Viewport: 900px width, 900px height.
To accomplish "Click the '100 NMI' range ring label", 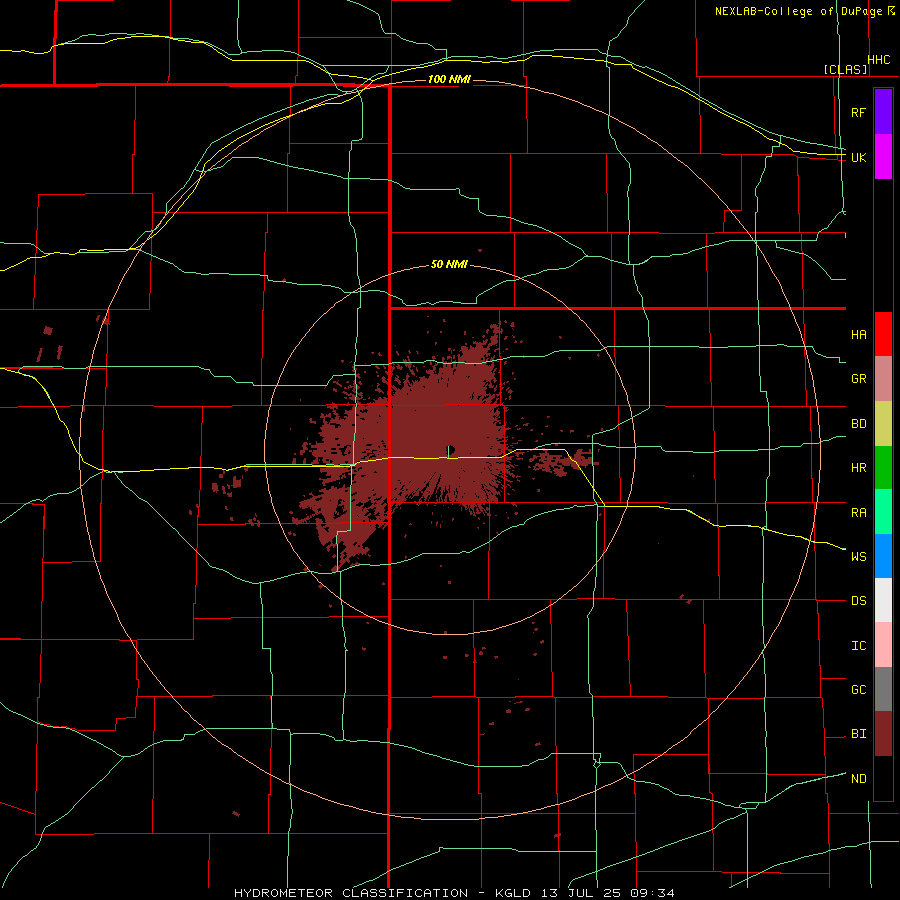I will pyautogui.click(x=449, y=79).
